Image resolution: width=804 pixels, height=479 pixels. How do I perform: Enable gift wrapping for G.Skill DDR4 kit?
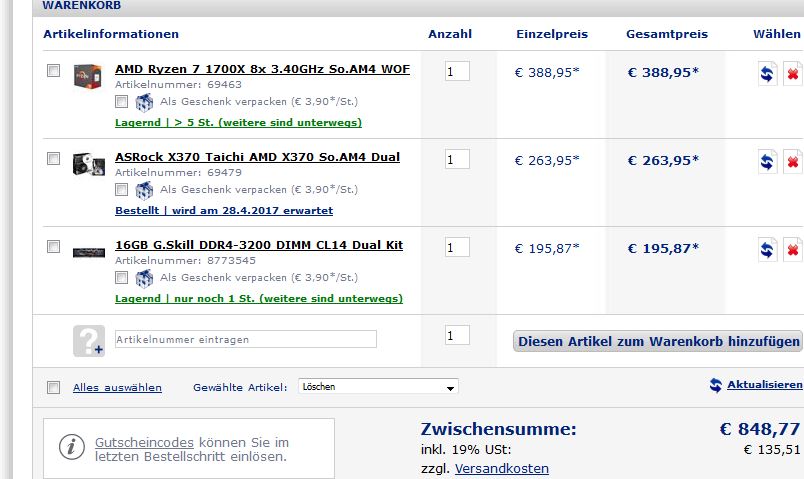[x=122, y=277]
